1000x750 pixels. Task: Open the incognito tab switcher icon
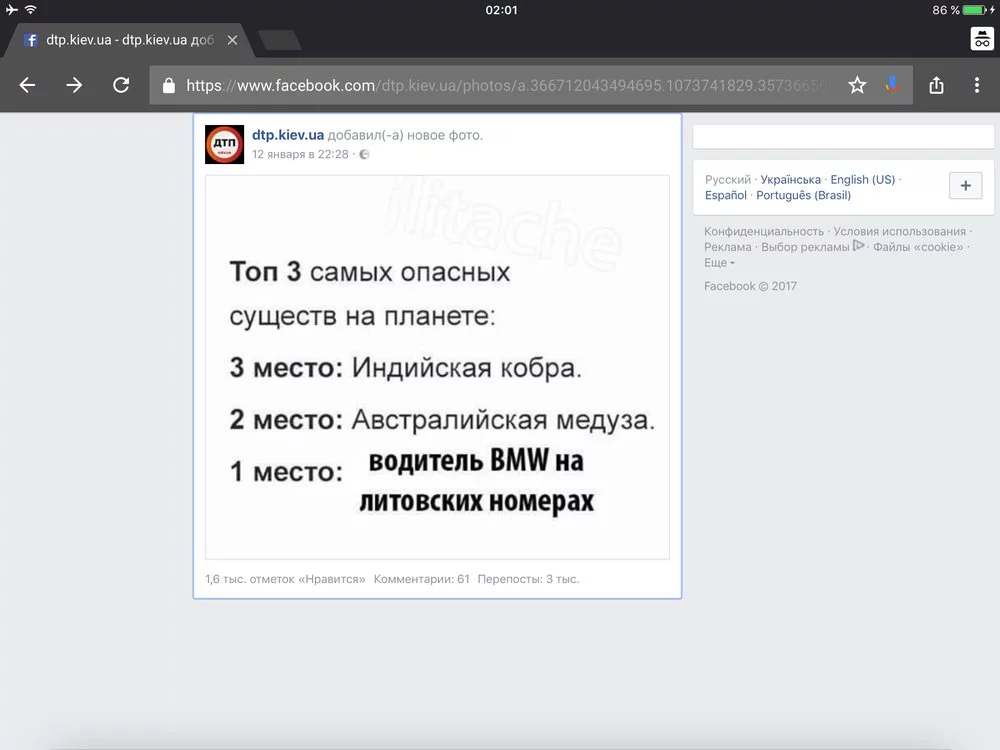tap(982, 39)
